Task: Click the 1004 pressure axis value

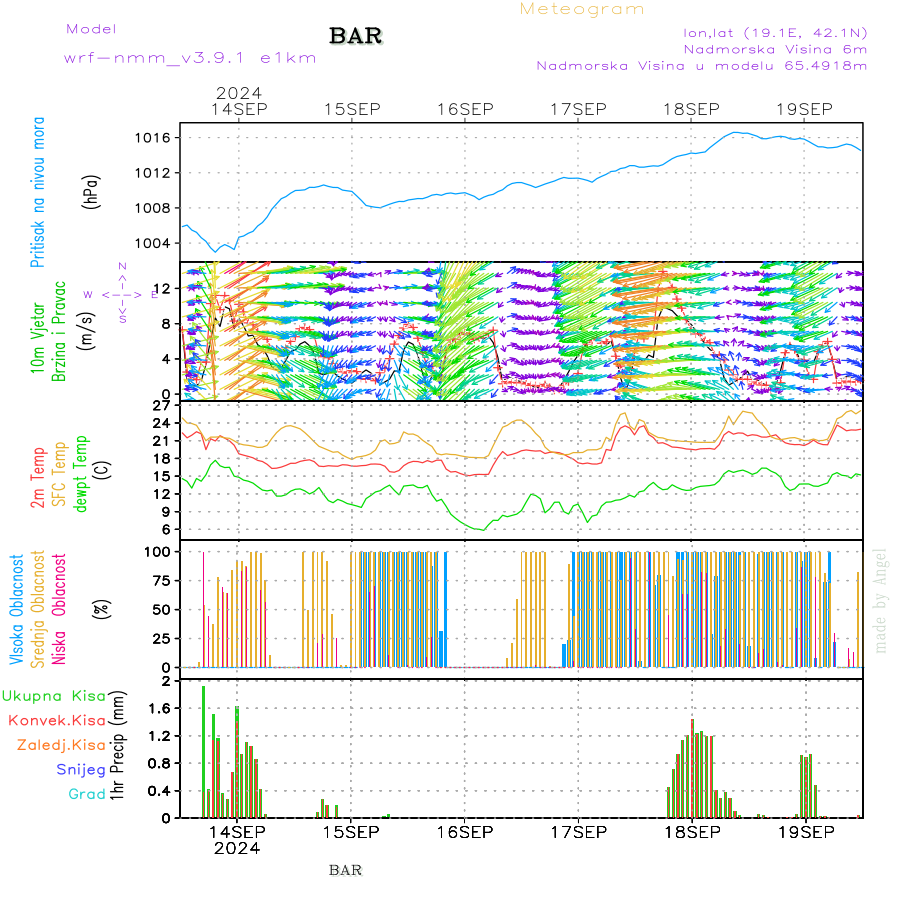Action: coord(153,243)
